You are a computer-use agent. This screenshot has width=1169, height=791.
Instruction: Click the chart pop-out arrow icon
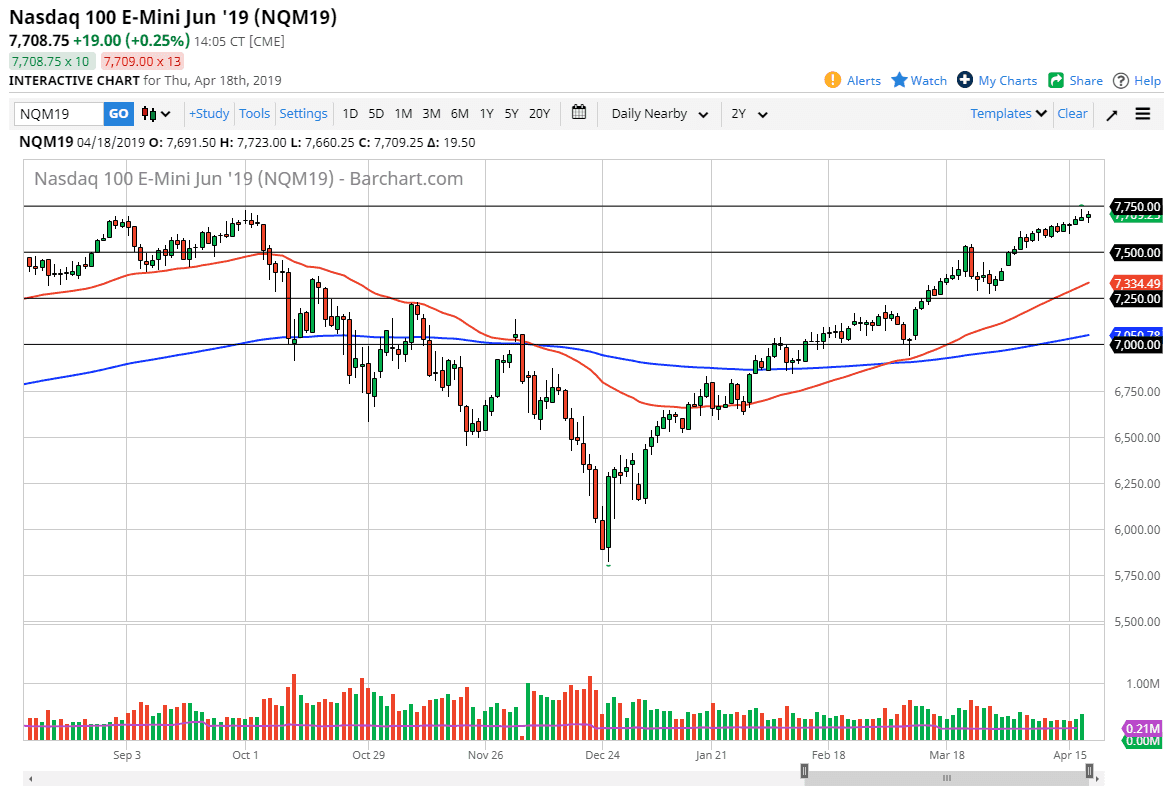coord(1112,113)
